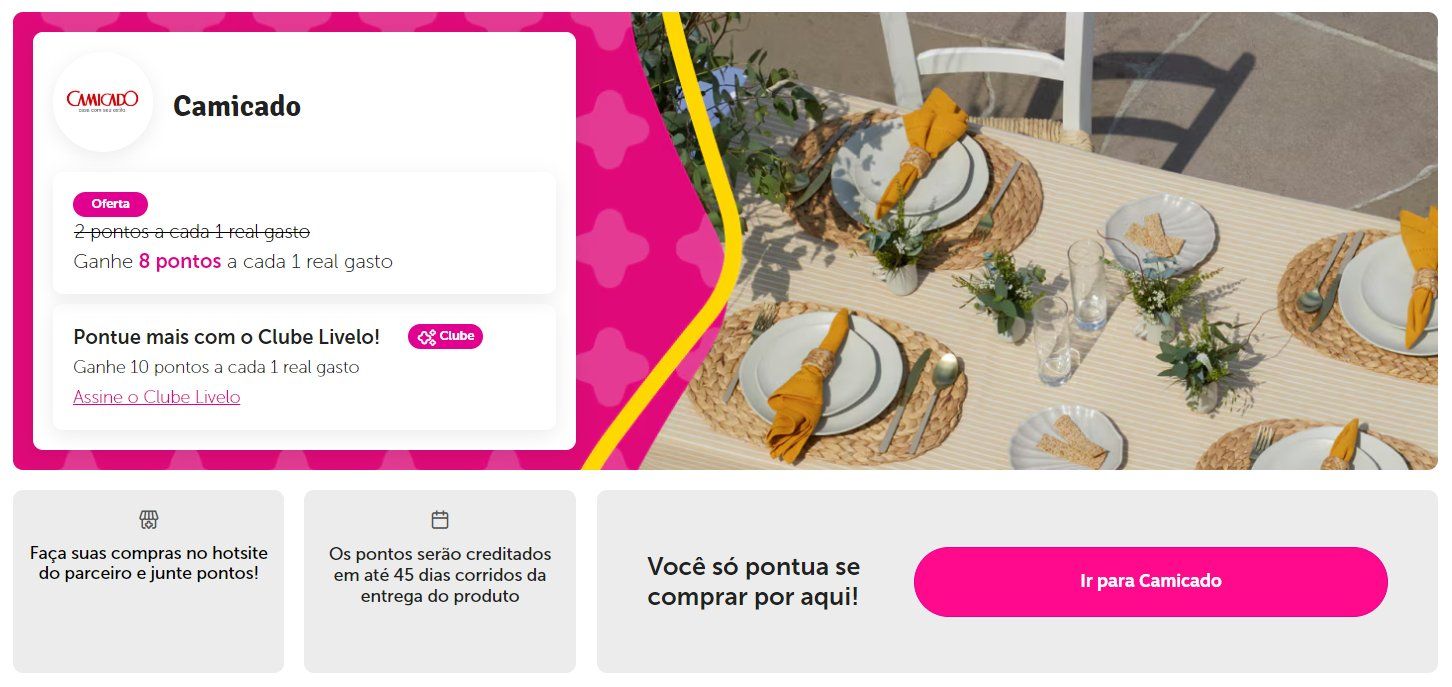This screenshot has height=687, width=1452.
Task: Click the storefront icon above hotsite text
Action: click(x=149, y=519)
